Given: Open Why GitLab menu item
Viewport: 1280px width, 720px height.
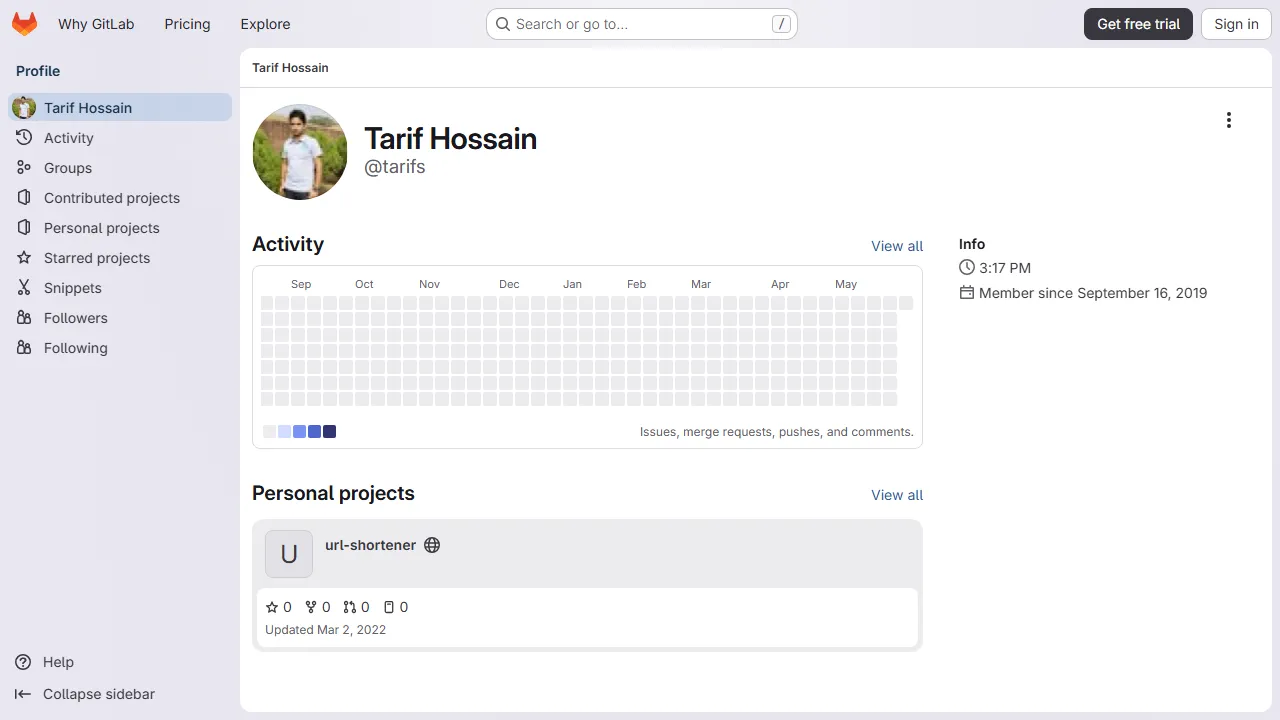Looking at the screenshot, I should tap(96, 24).
